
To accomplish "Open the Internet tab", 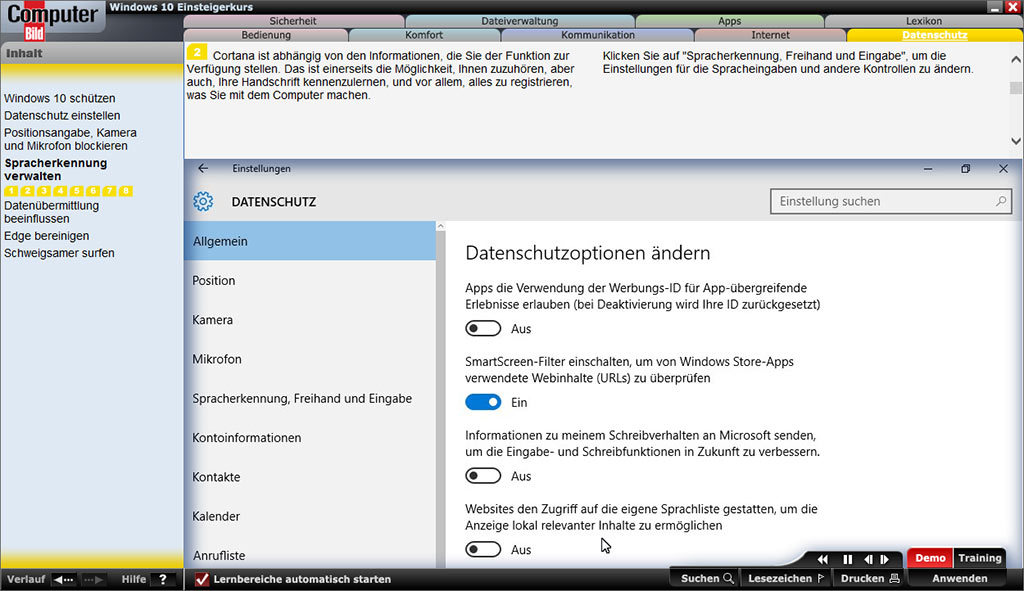I will click(x=770, y=35).
